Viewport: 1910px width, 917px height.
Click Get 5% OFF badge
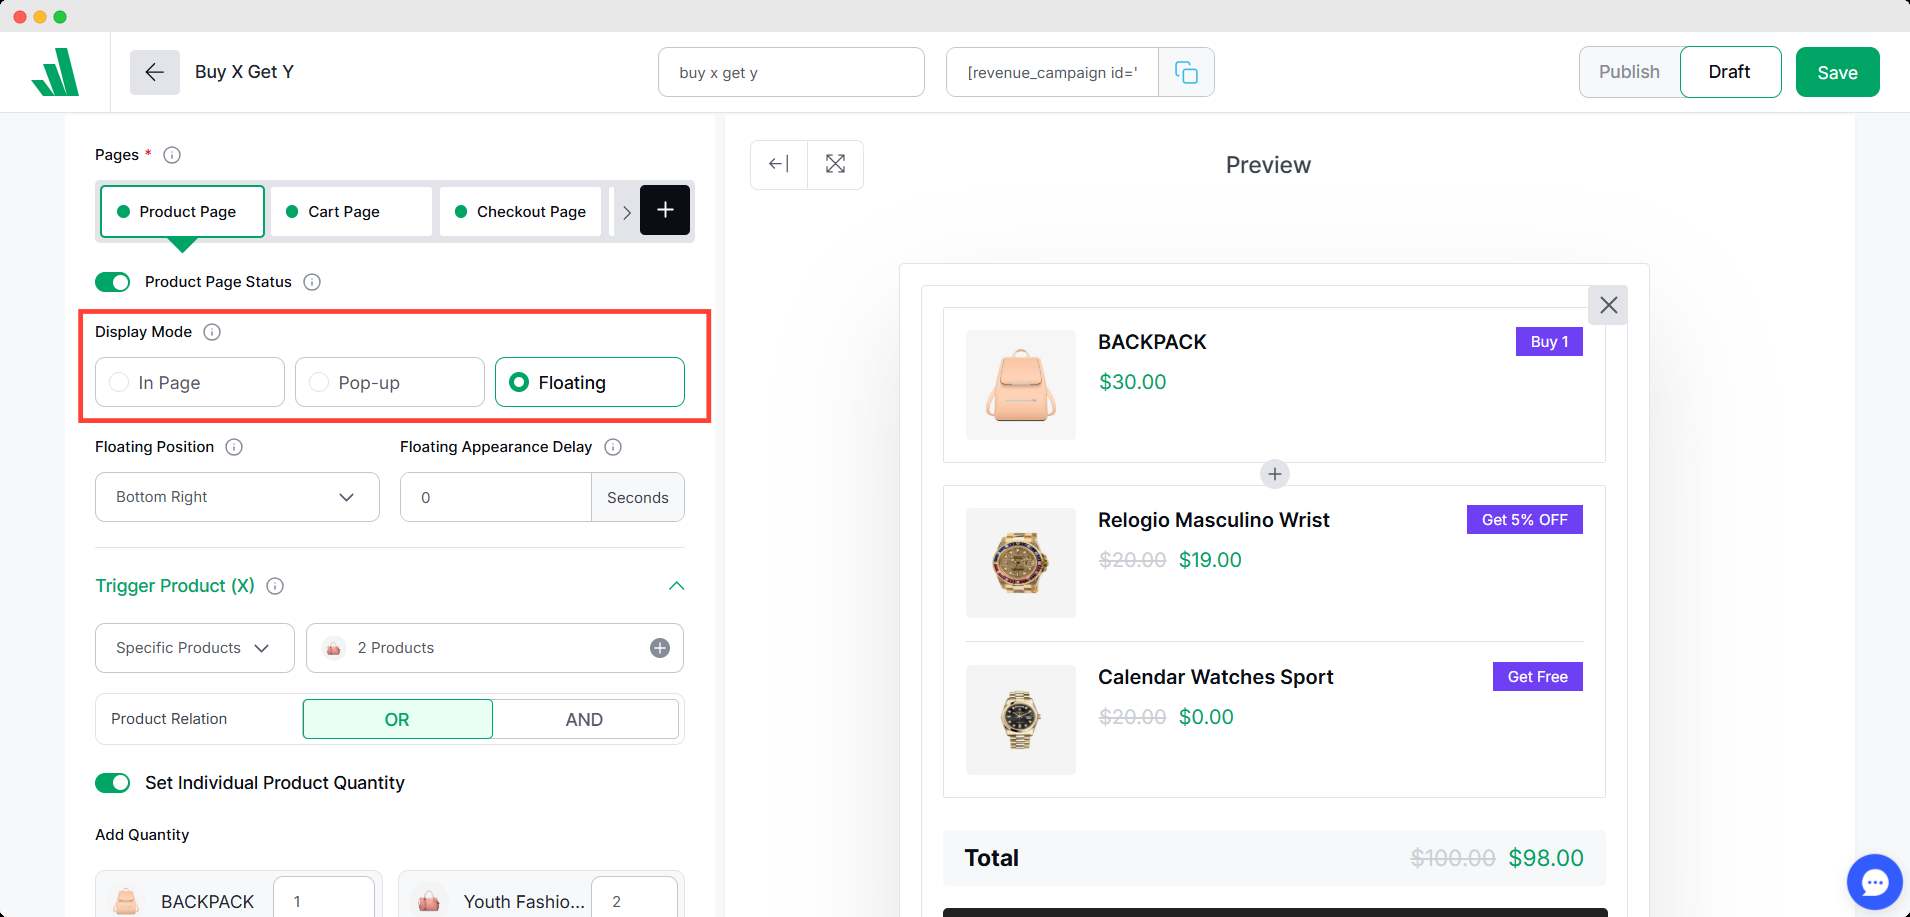[x=1524, y=519]
